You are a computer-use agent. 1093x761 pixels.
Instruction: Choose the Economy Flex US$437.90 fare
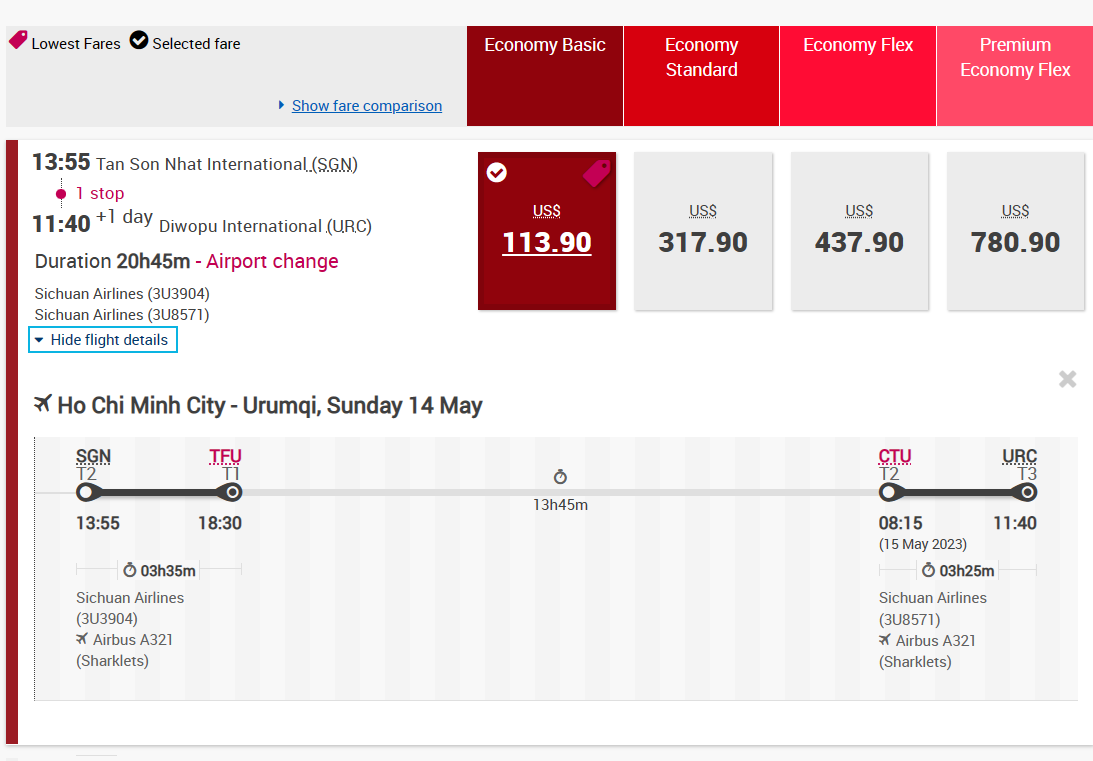859,231
